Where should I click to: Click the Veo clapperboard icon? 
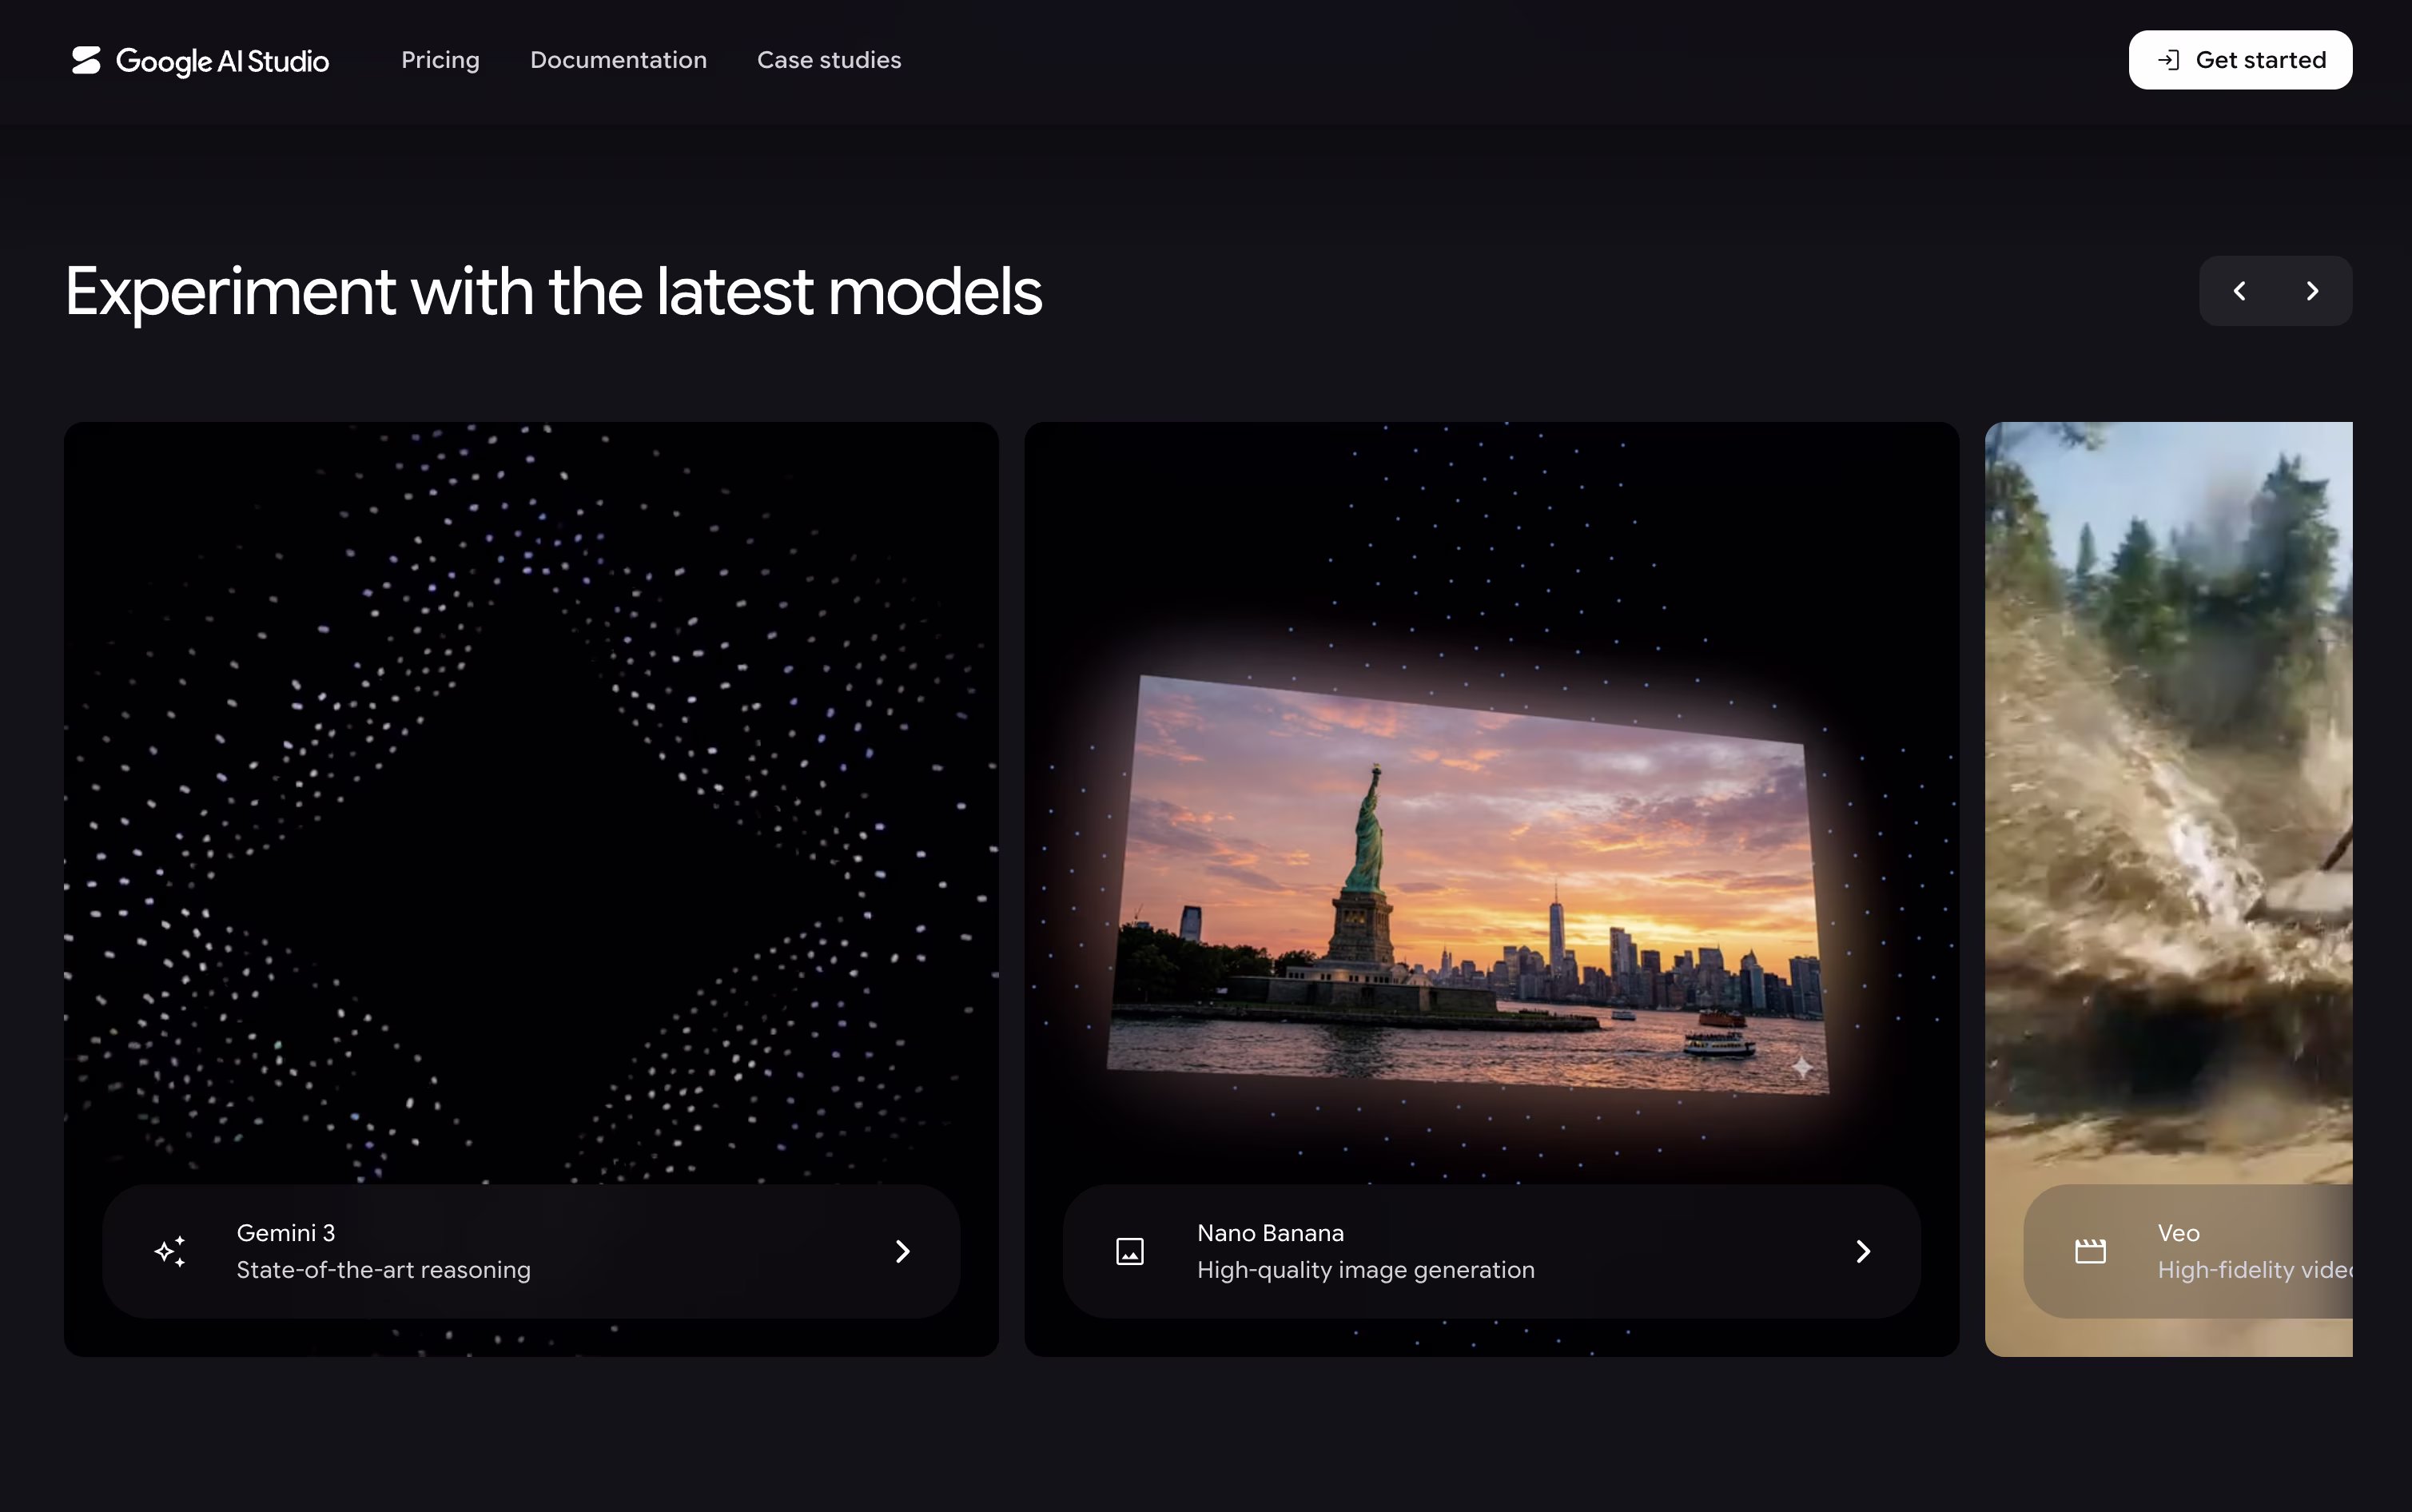coord(2090,1251)
